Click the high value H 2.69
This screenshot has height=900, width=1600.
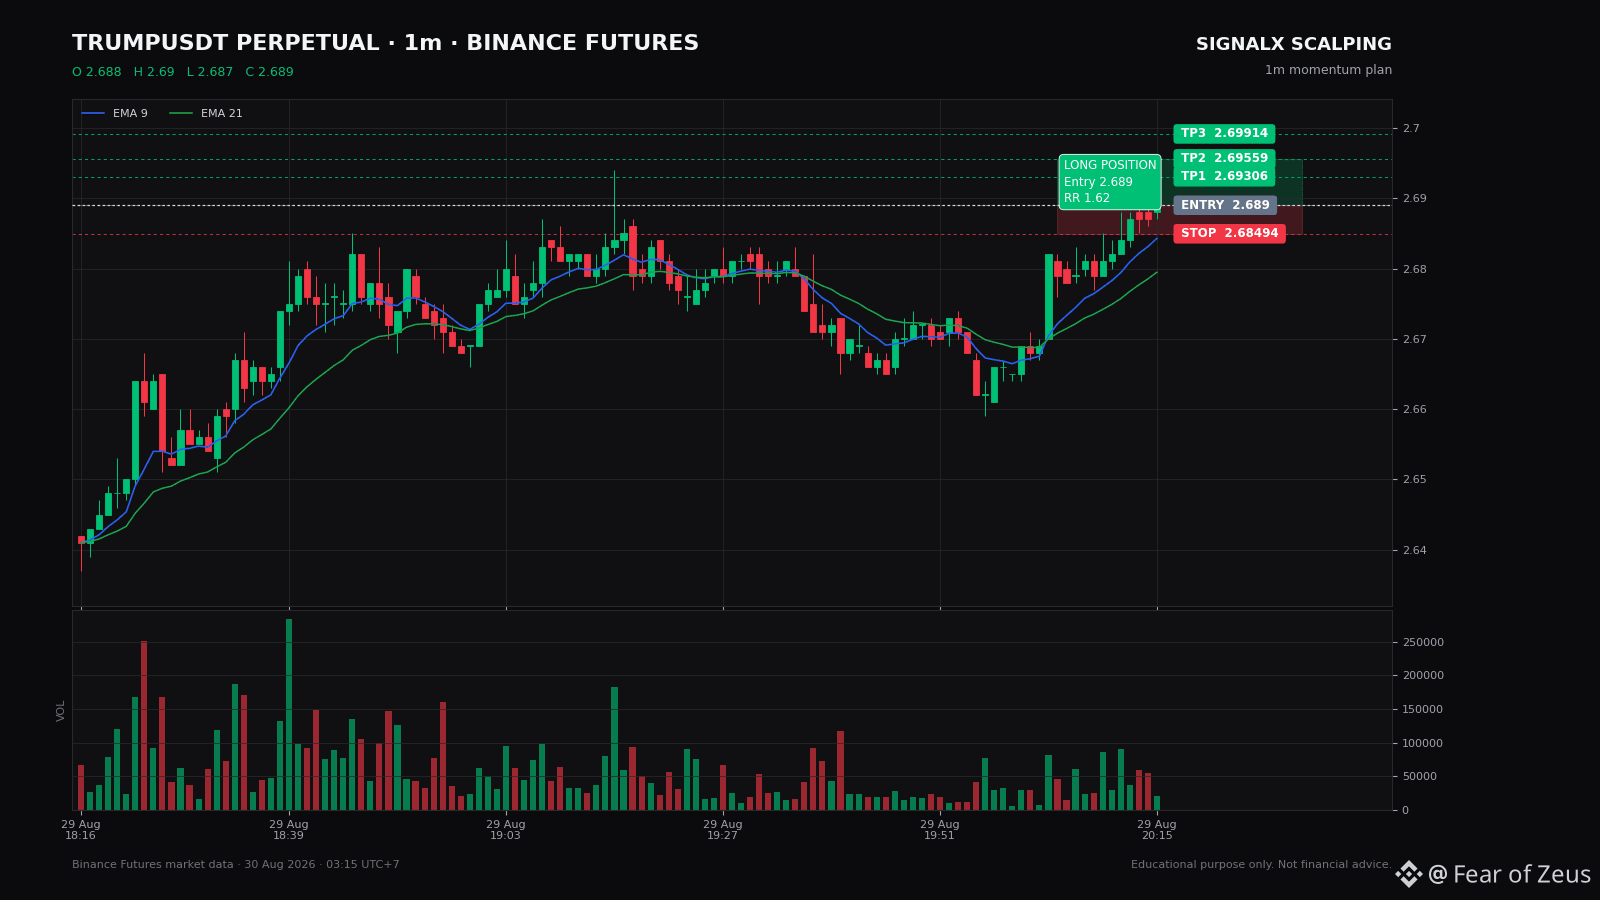point(154,73)
